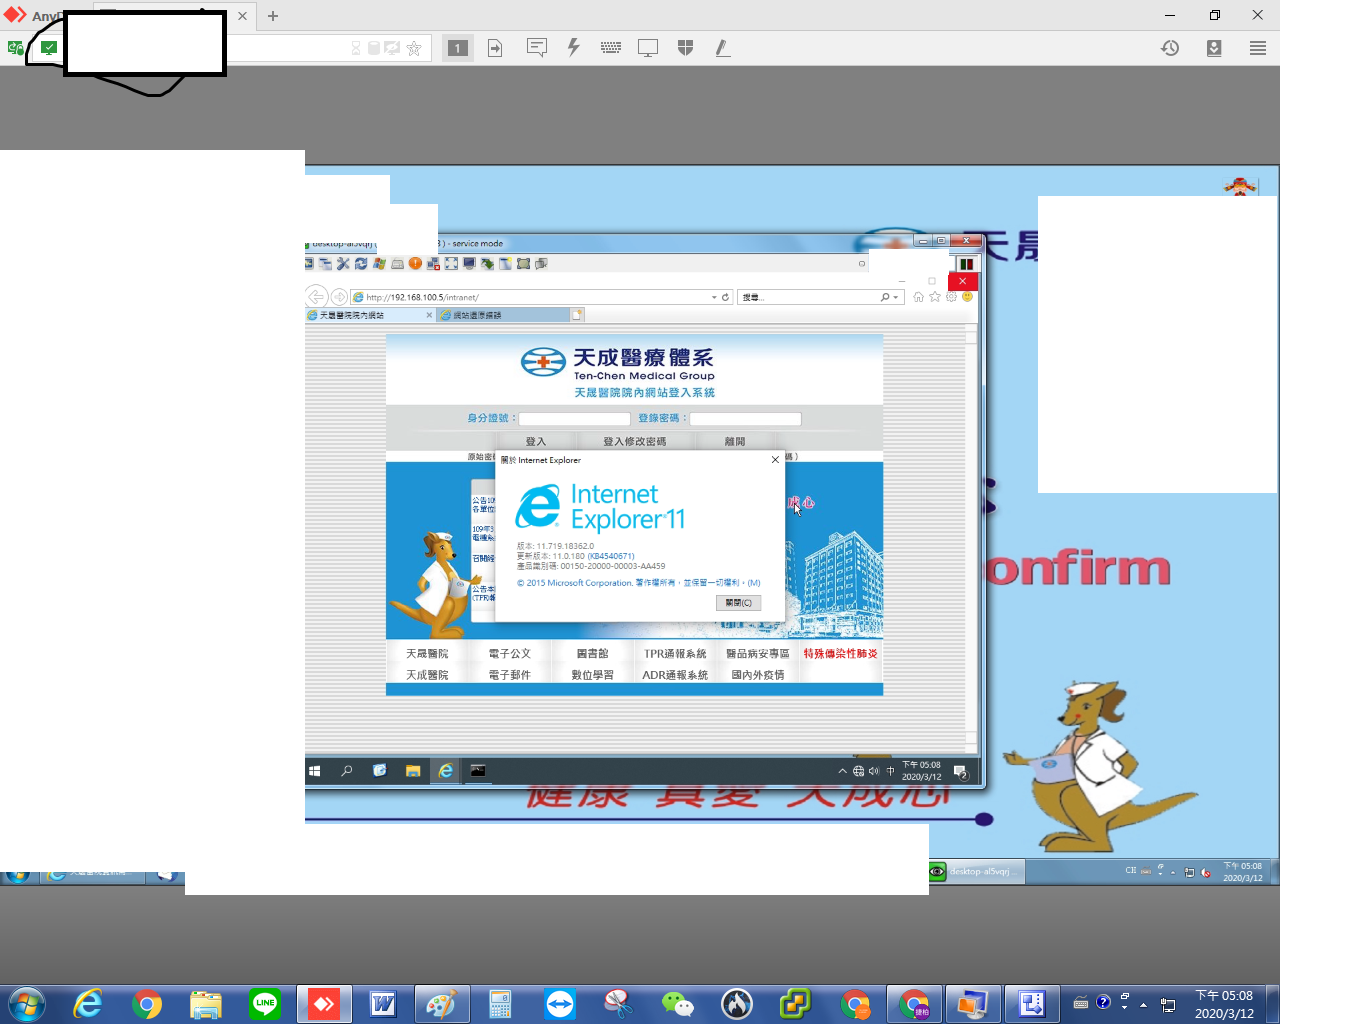1365x1024 pixels.
Task: Click the 身分證號 input field
Action: [574, 419]
